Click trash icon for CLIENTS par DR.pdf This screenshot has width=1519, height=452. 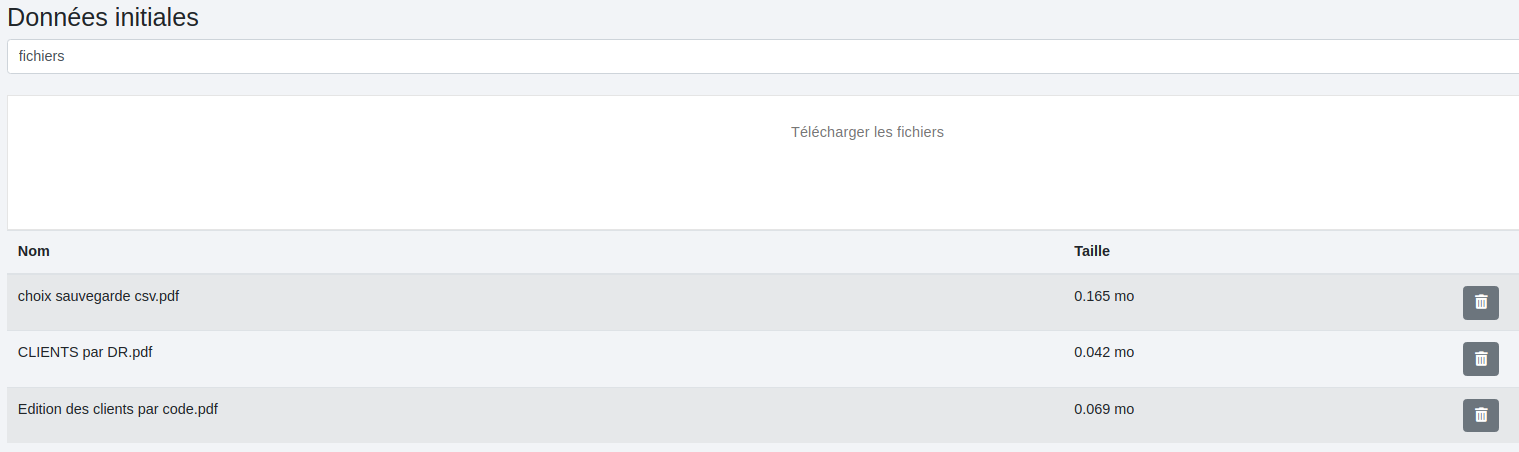pyautogui.click(x=1480, y=358)
